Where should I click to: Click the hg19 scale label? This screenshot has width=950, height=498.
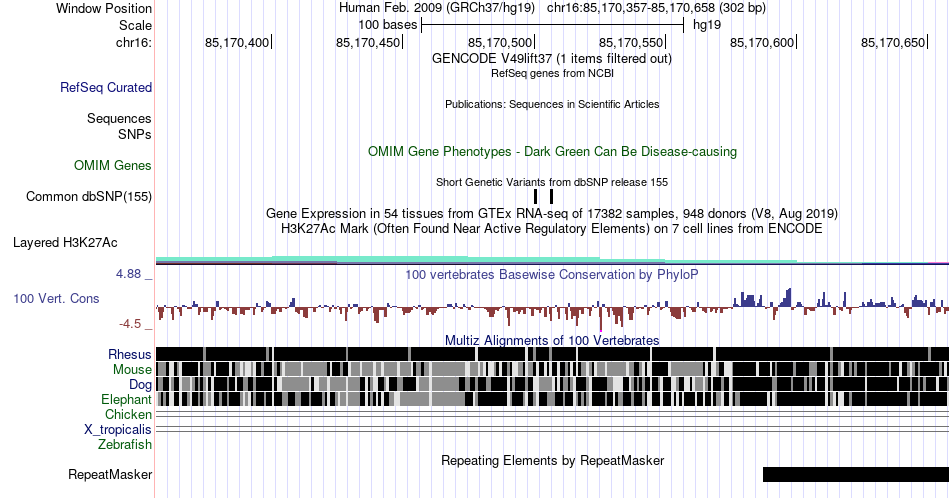point(707,25)
